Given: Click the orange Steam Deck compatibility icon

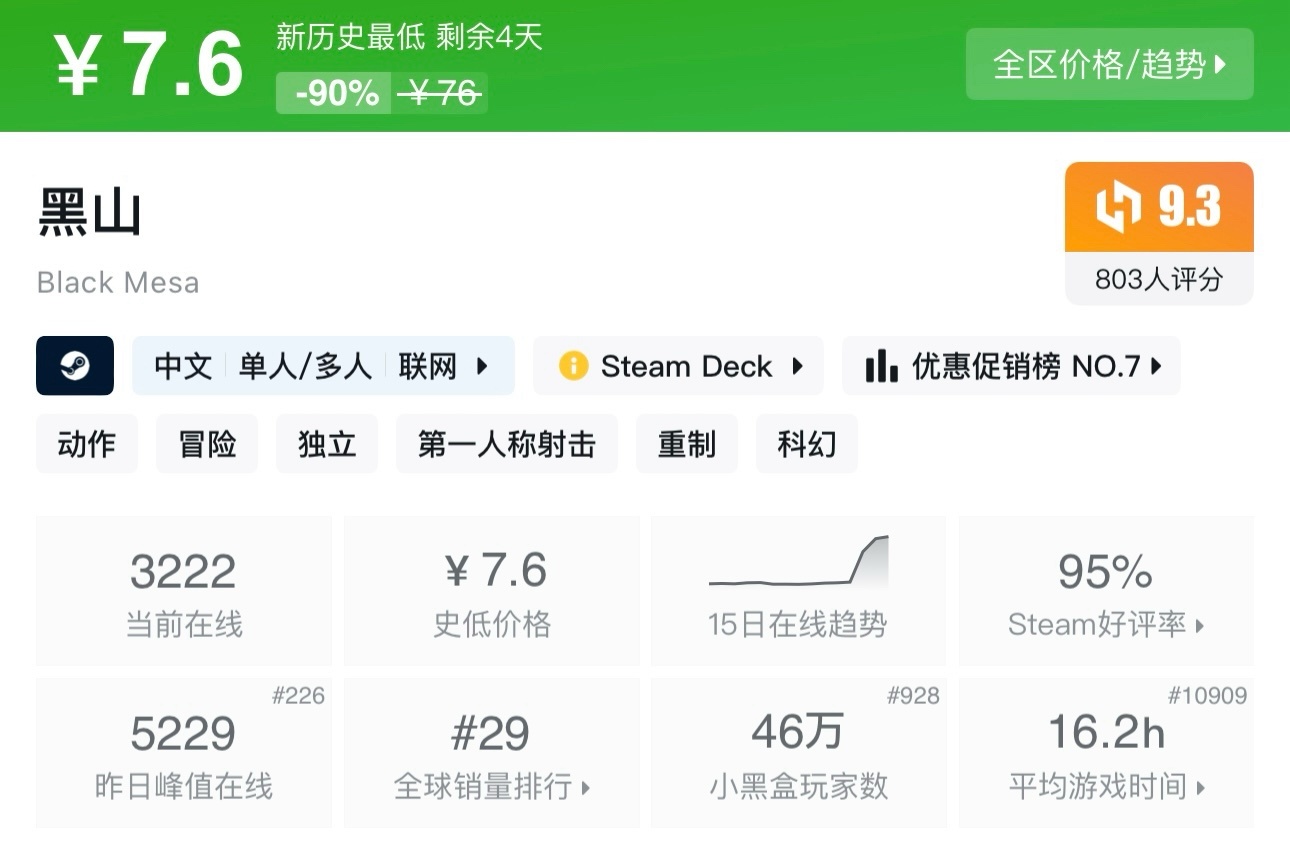Looking at the screenshot, I should click(x=574, y=366).
